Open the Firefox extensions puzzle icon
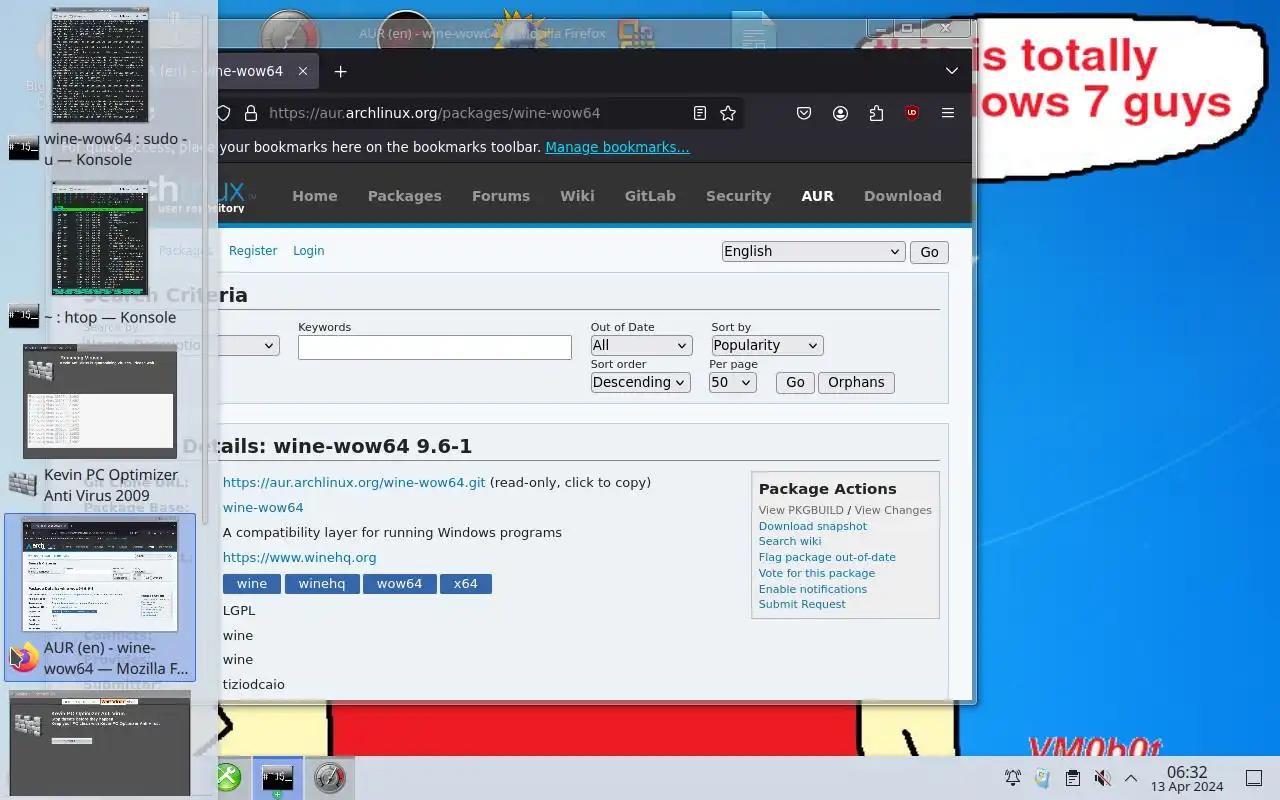Image resolution: width=1280 pixels, height=800 pixels. [876, 113]
